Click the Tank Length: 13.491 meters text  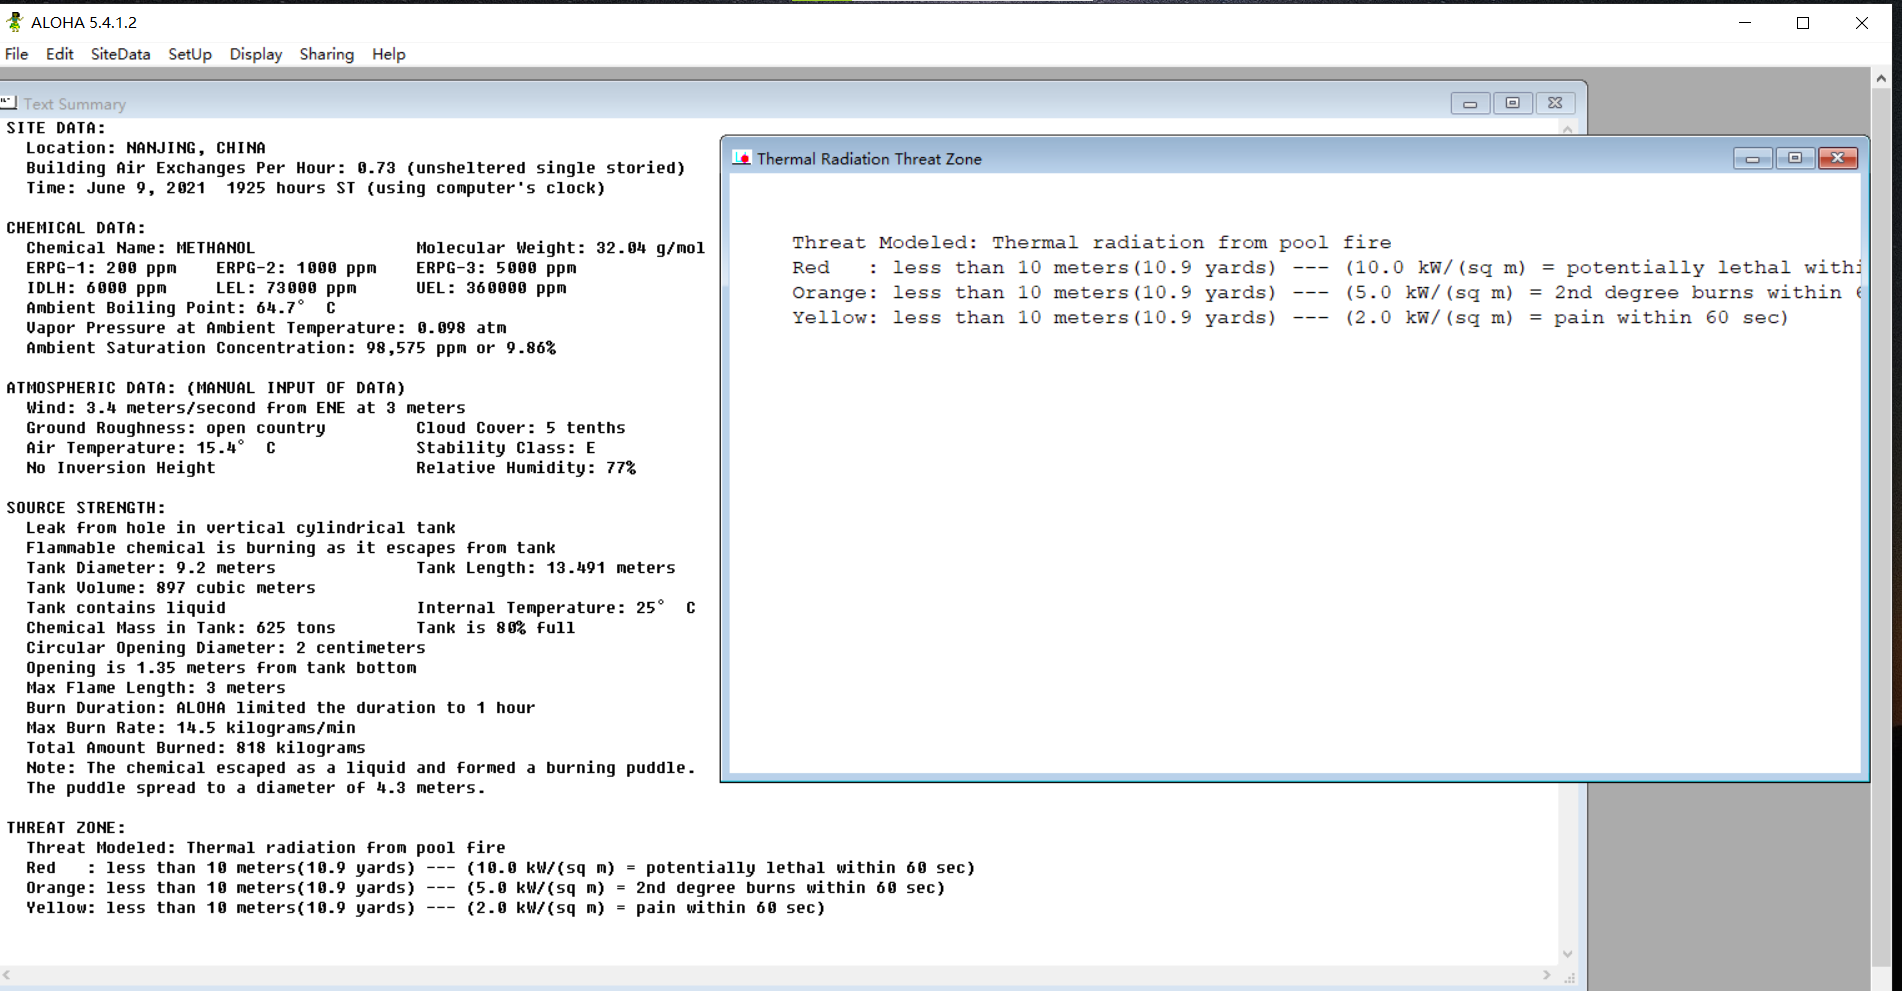[546, 568]
